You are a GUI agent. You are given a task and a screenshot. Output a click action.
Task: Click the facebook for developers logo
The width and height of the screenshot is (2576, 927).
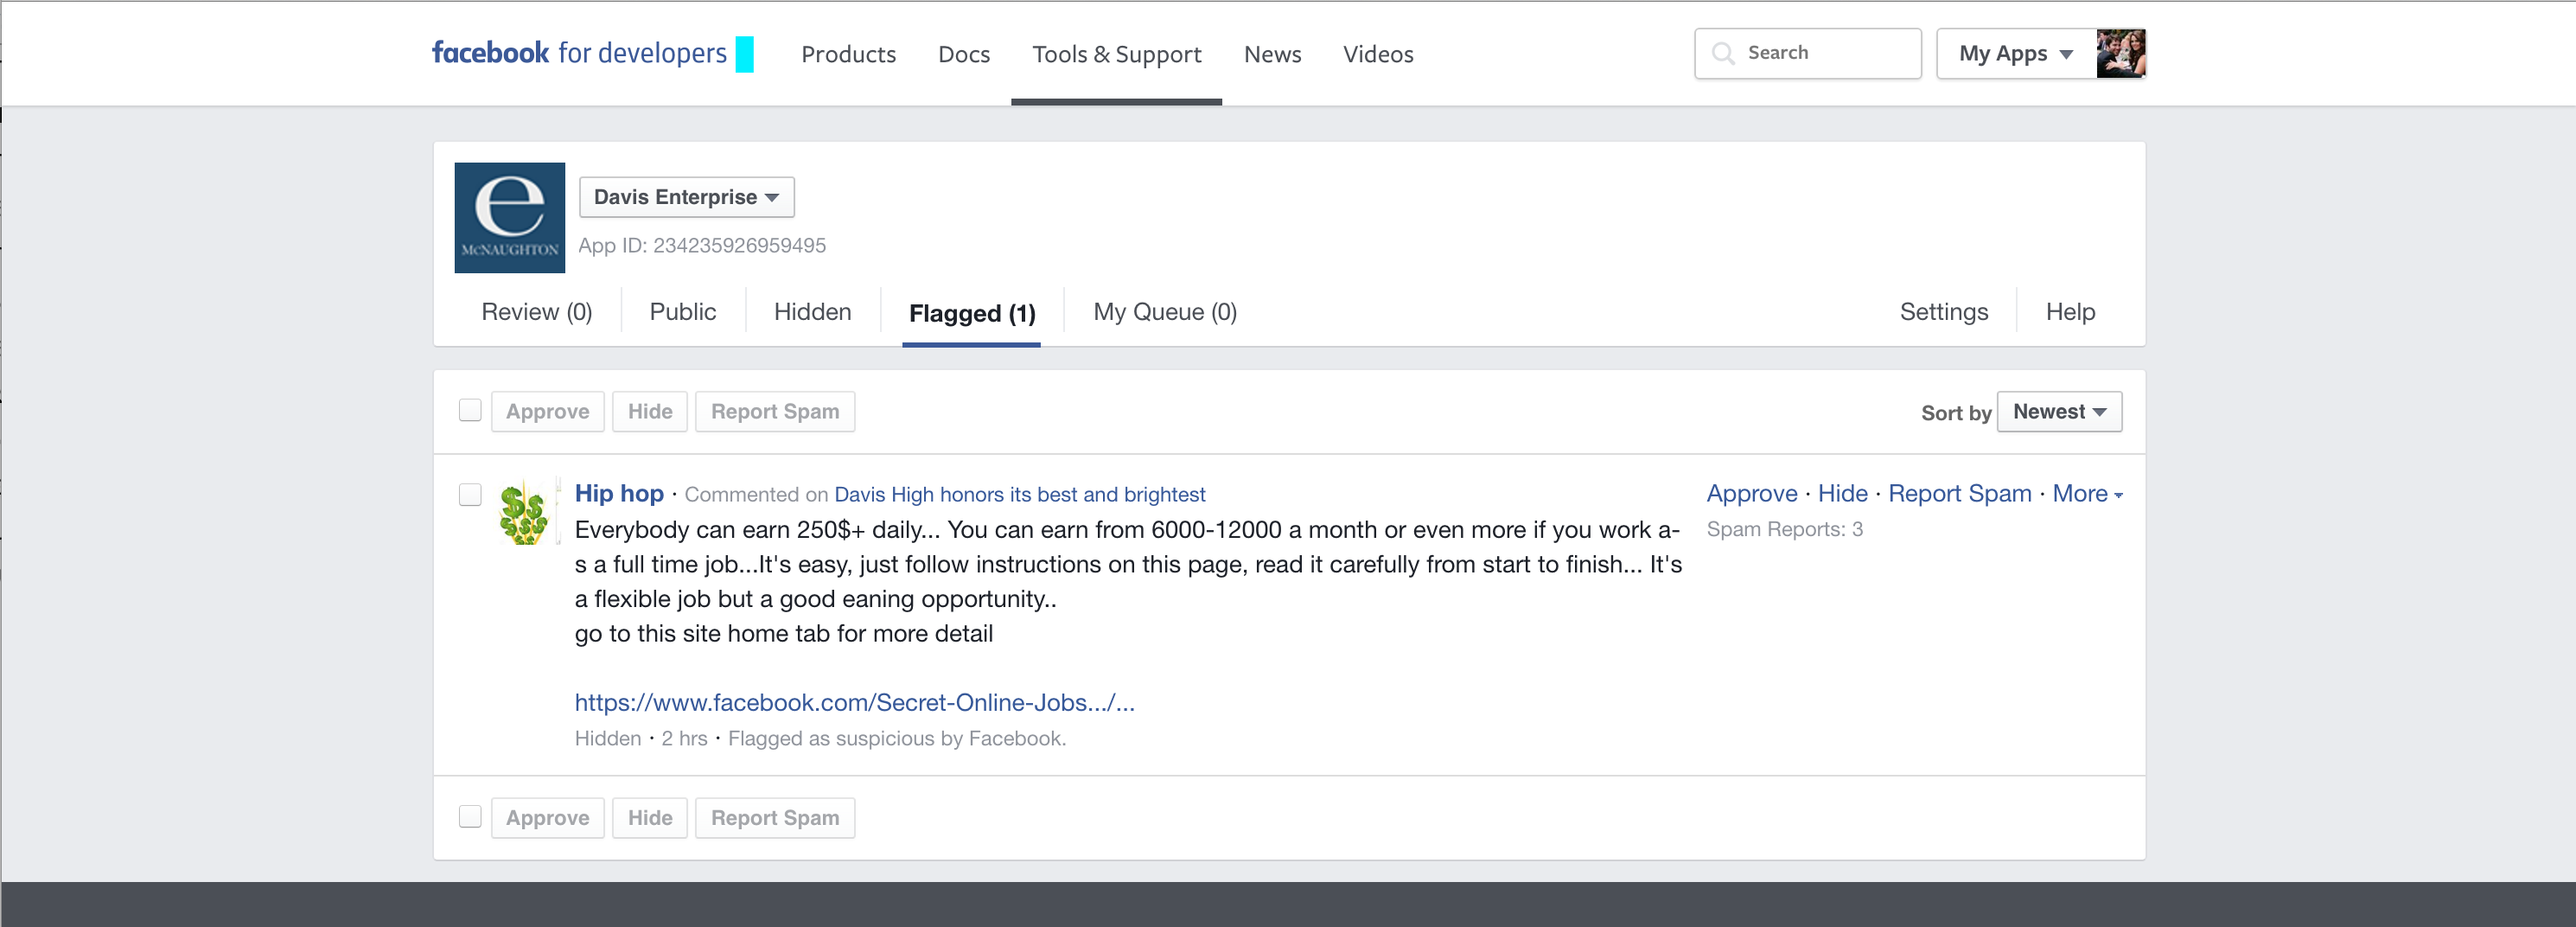pyautogui.click(x=579, y=53)
